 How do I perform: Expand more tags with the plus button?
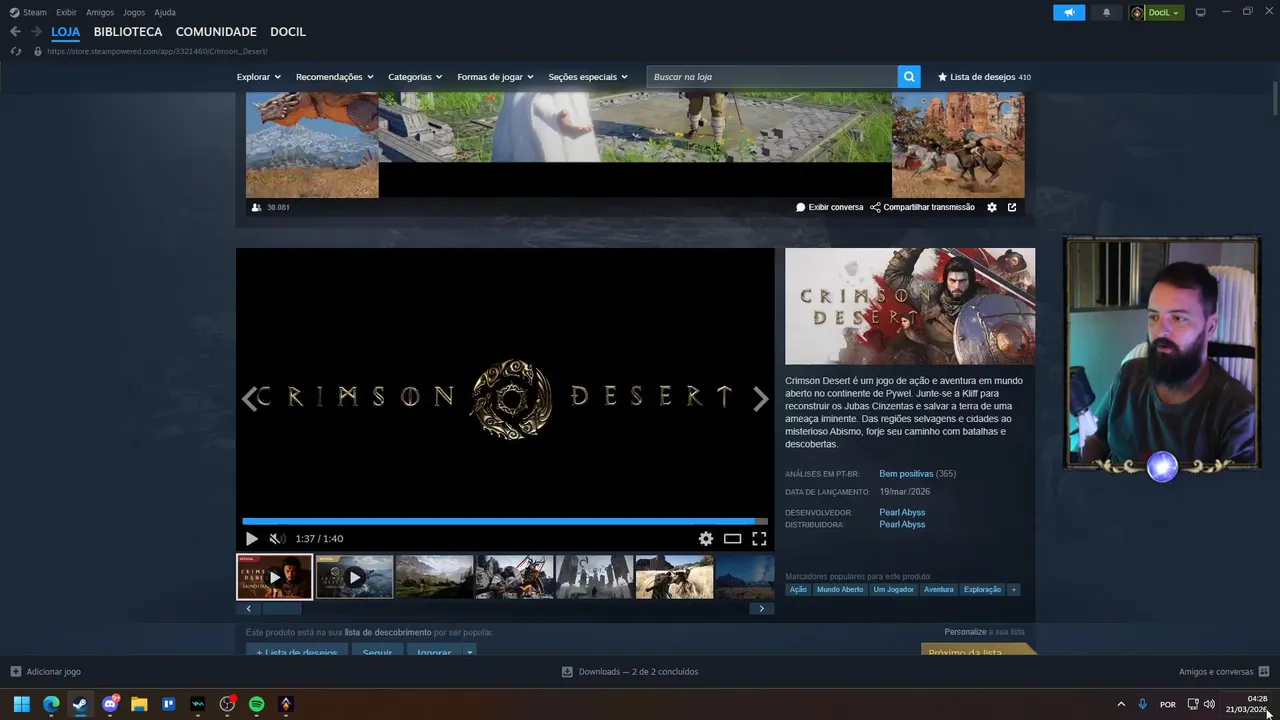(x=1013, y=589)
